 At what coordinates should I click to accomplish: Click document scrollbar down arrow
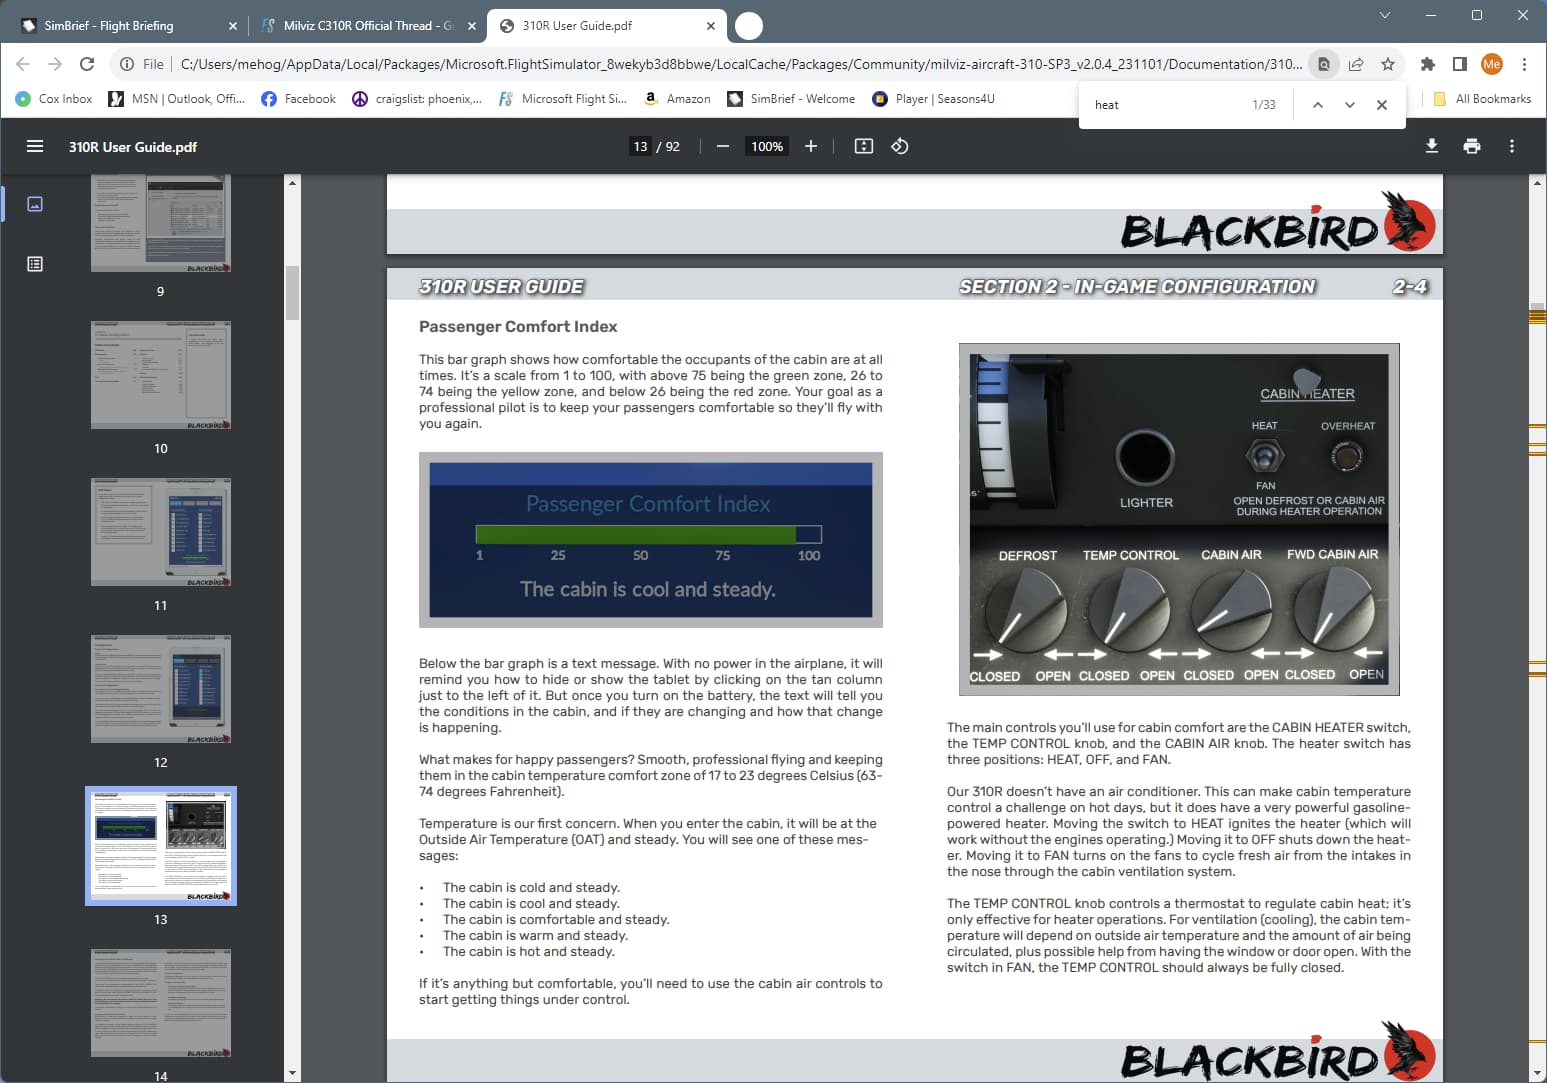point(1538,1073)
